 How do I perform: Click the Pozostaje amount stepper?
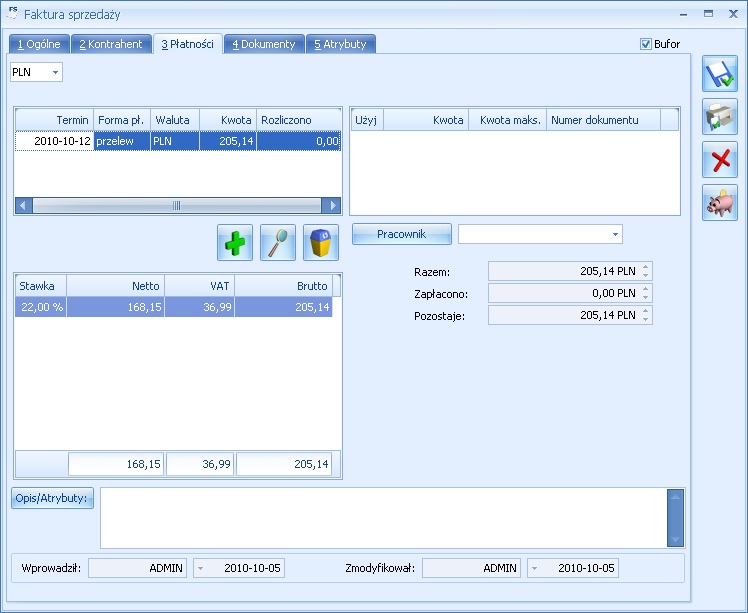645,315
